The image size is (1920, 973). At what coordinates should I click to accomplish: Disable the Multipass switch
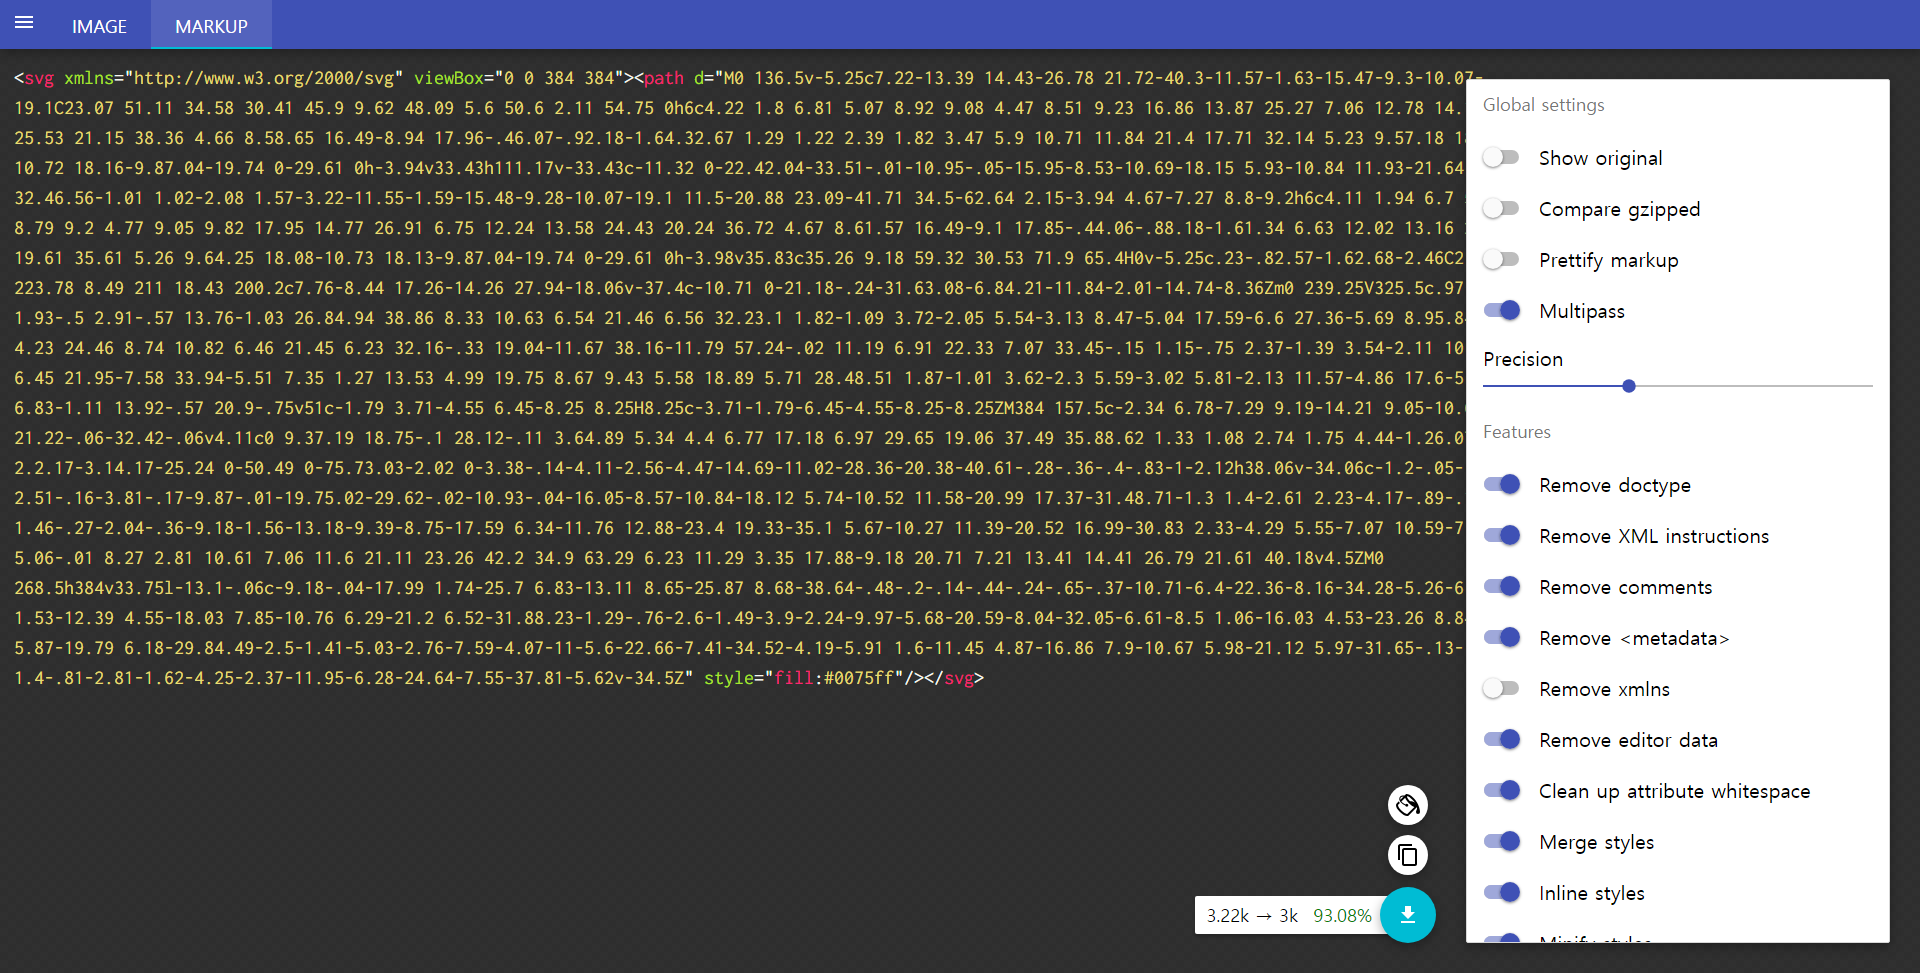[1502, 311]
